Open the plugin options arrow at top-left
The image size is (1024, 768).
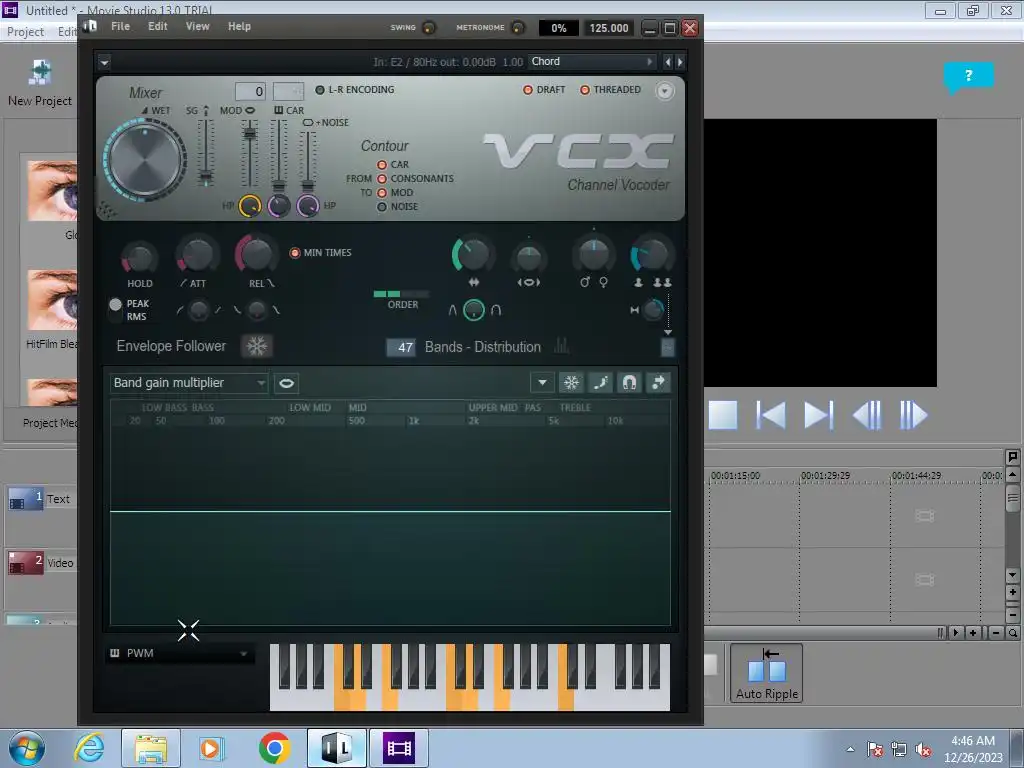pyautogui.click(x=104, y=63)
